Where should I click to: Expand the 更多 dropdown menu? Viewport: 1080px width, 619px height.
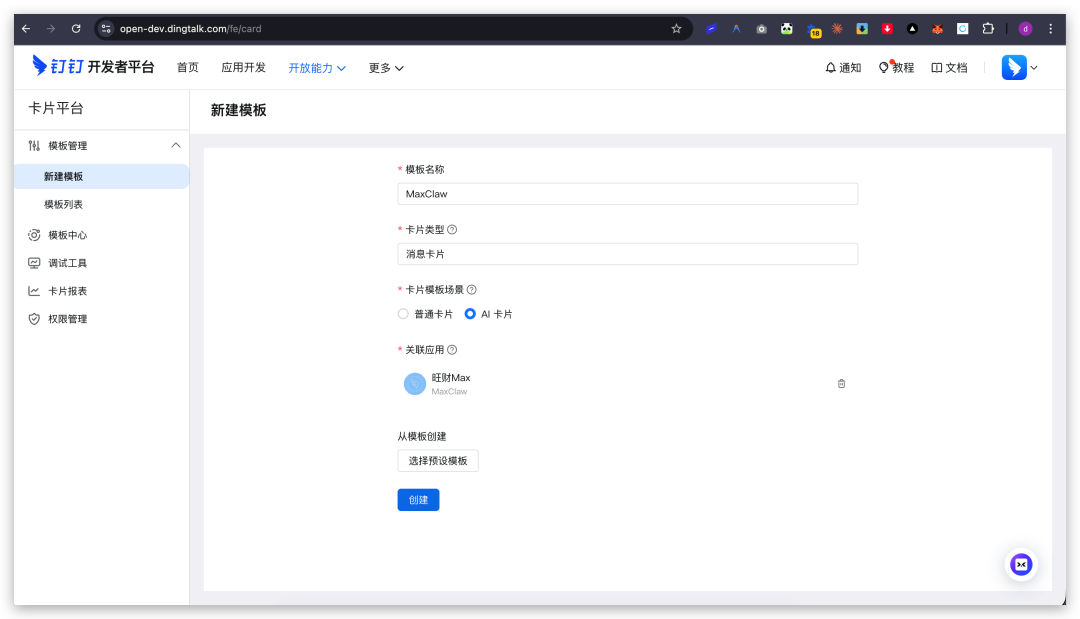385,68
